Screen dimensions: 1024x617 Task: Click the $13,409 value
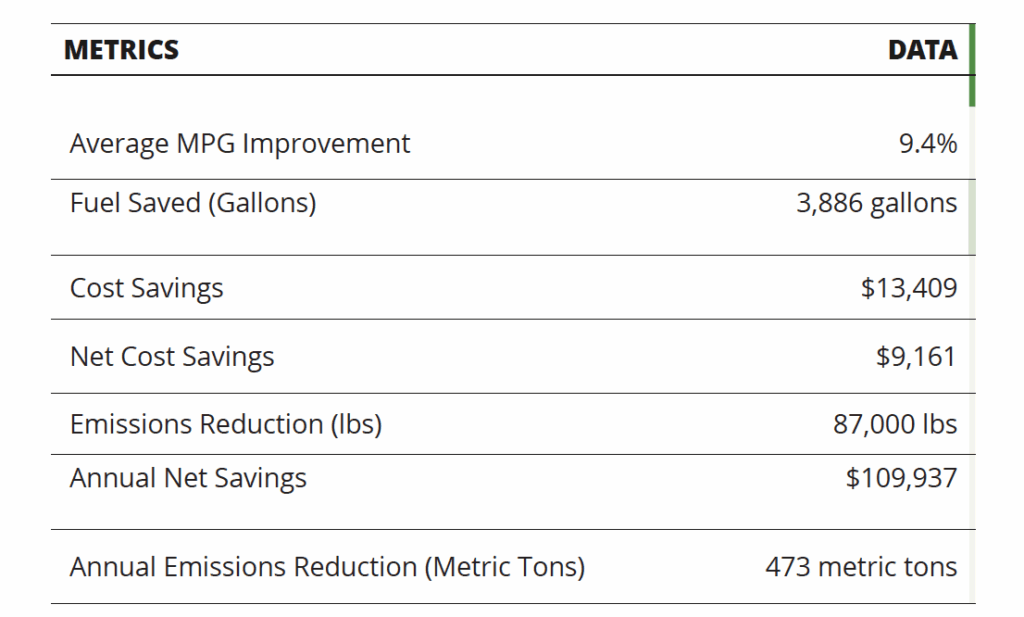908,288
